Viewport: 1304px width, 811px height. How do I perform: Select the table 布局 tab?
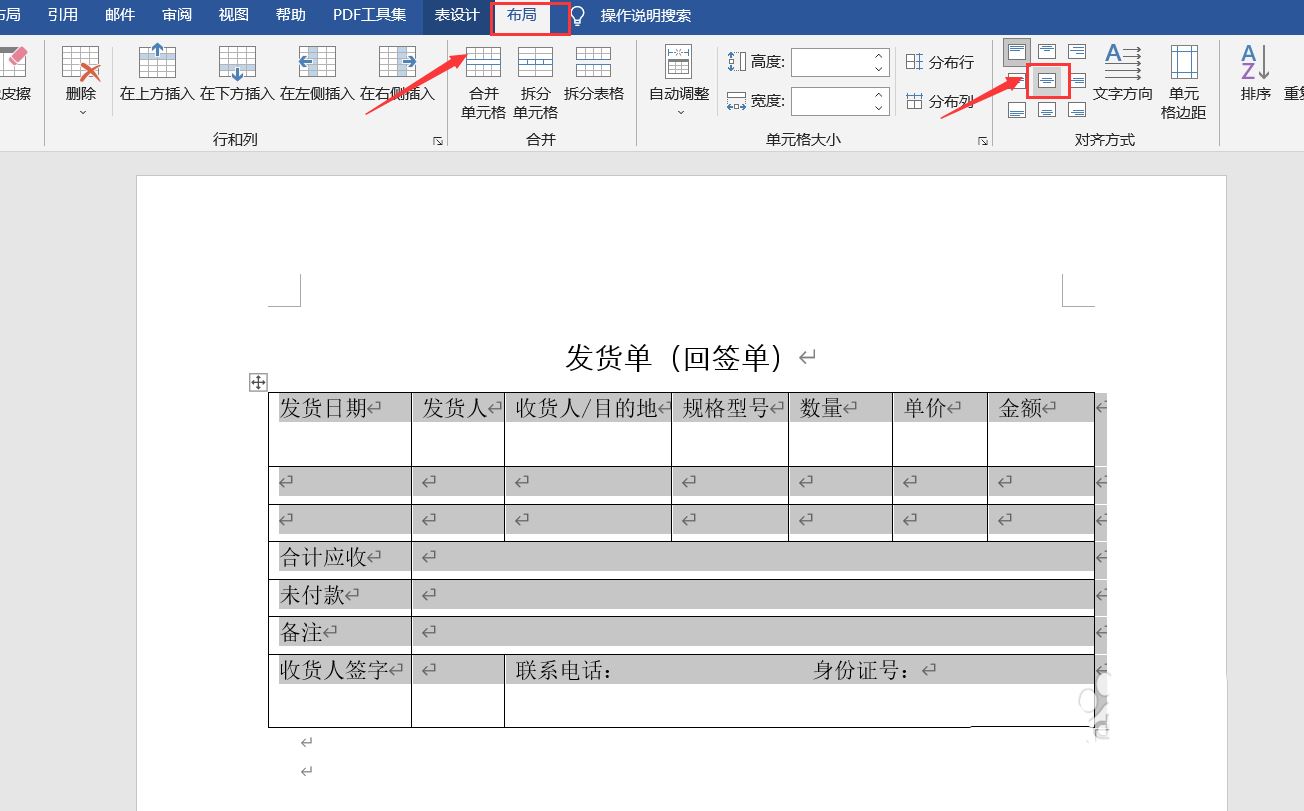(x=522, y=15)
